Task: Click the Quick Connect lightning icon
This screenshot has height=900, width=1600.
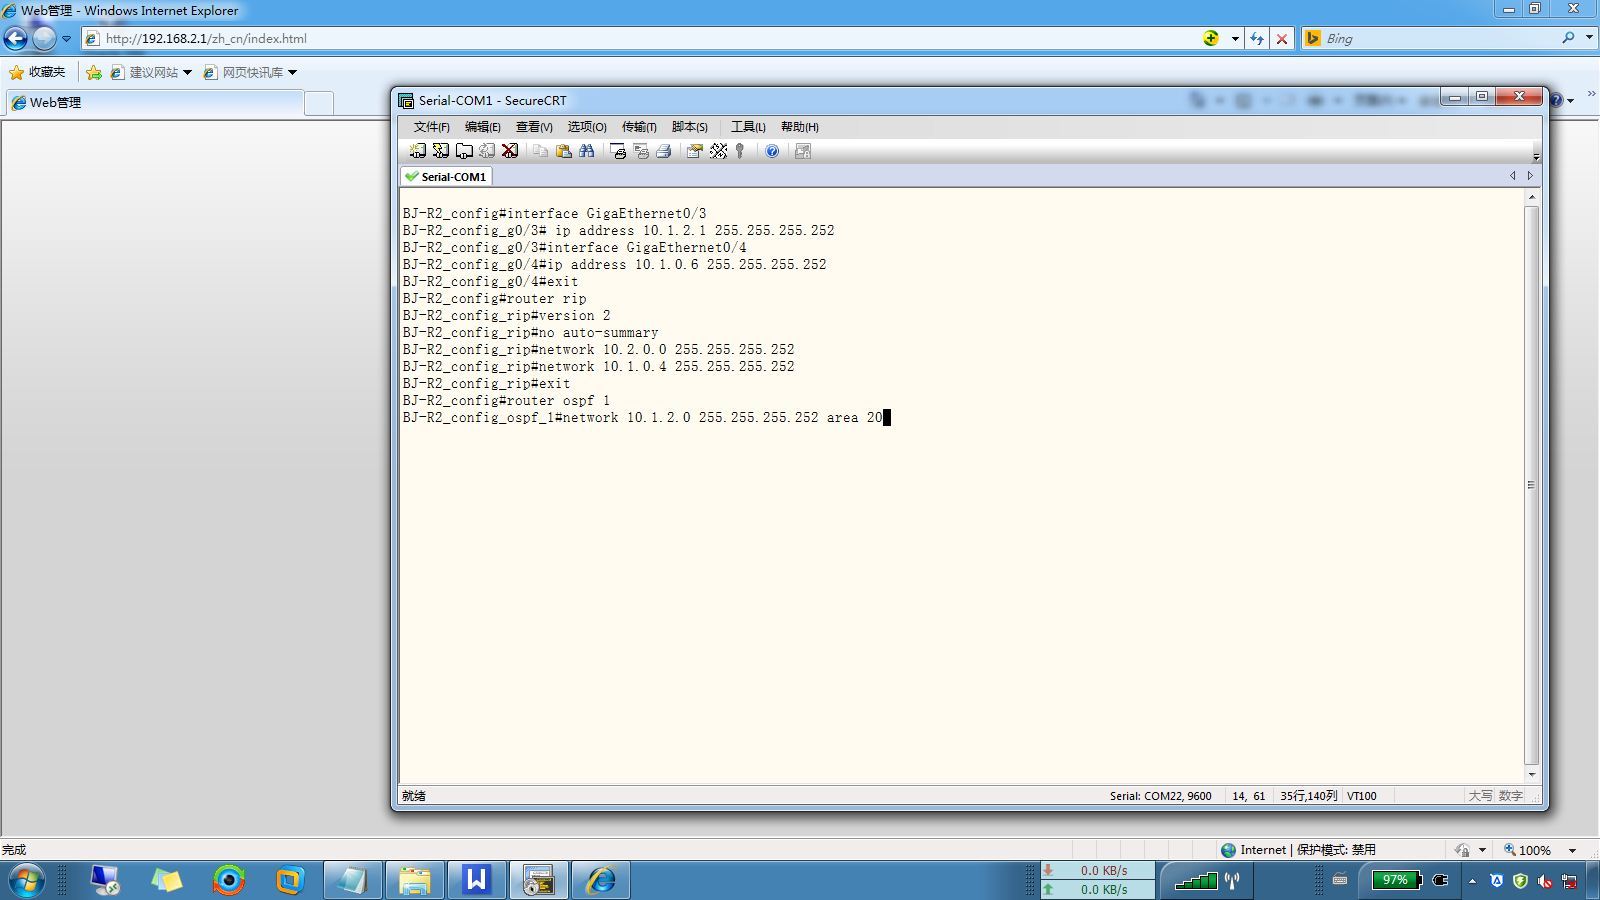Action: [x=440, y=151]
